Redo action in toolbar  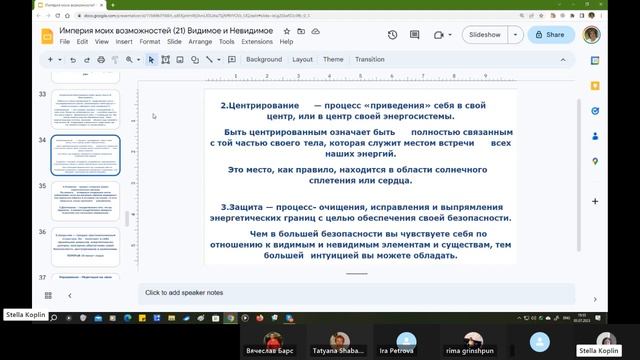pos(87,60)
